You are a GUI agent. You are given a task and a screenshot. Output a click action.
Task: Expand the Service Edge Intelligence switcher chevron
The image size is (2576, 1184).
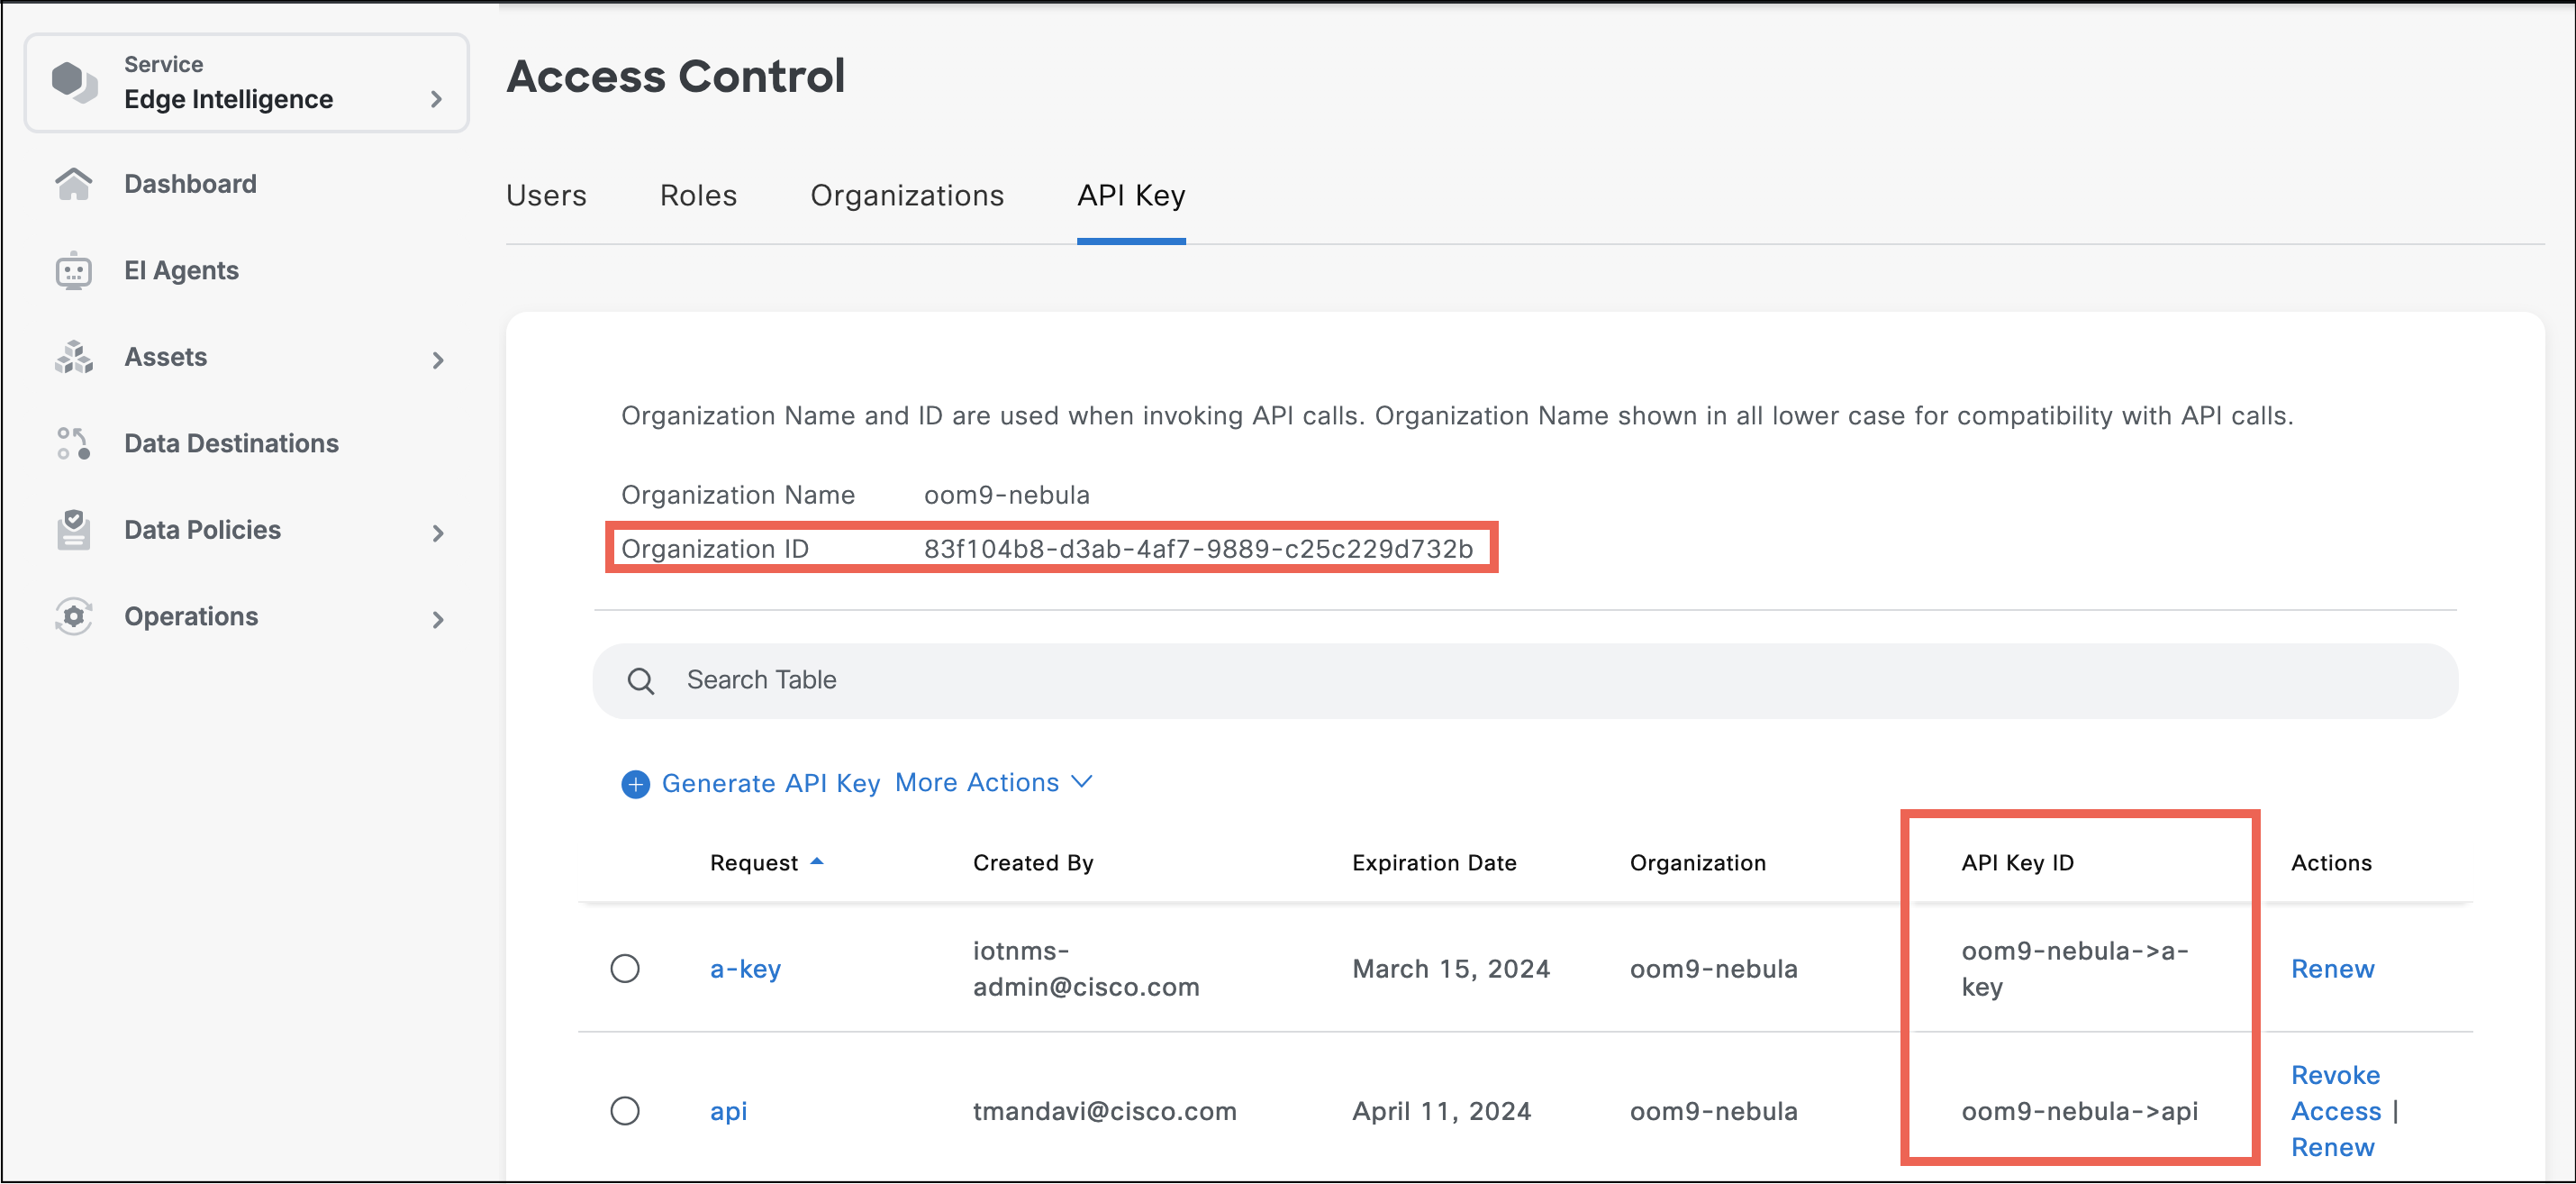click(436, 99)
